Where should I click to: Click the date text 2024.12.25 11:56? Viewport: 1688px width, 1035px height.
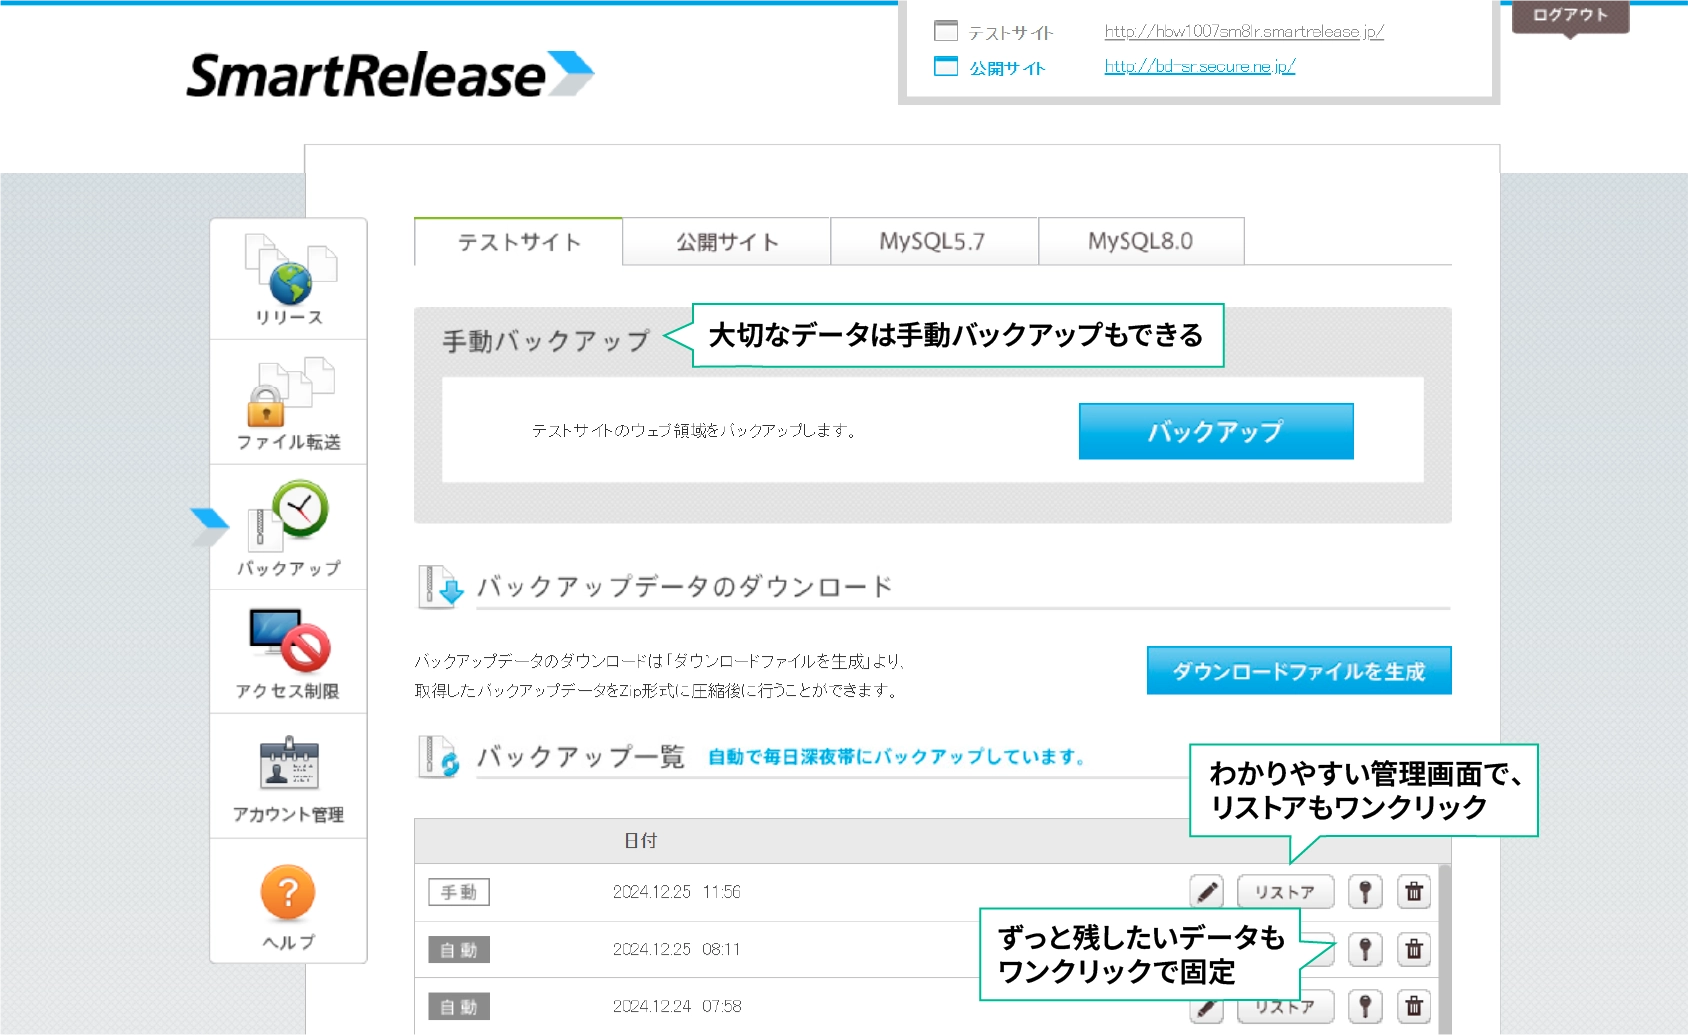click(x=677, y=892)
